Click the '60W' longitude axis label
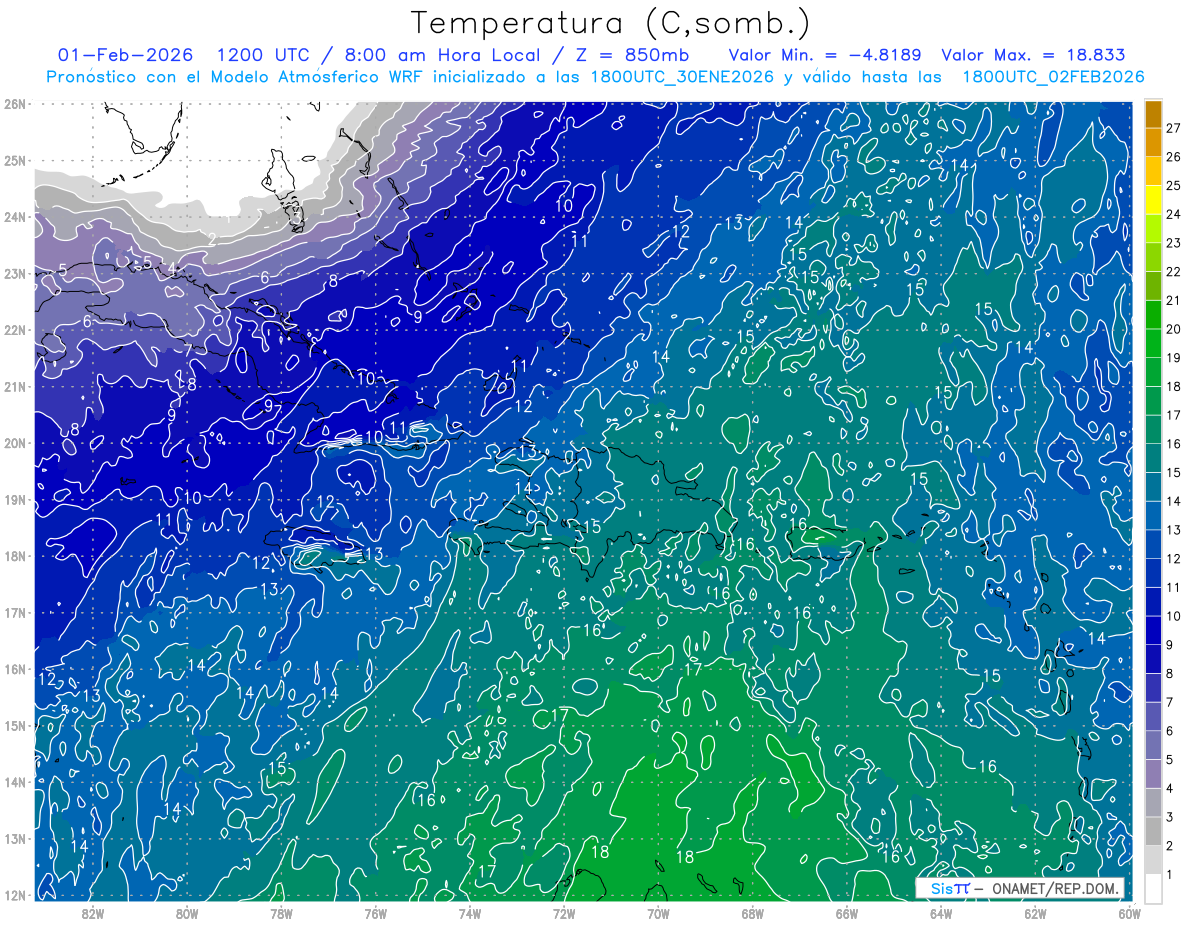Viewport: 1200px width, 927px height. coord(1129,913)
